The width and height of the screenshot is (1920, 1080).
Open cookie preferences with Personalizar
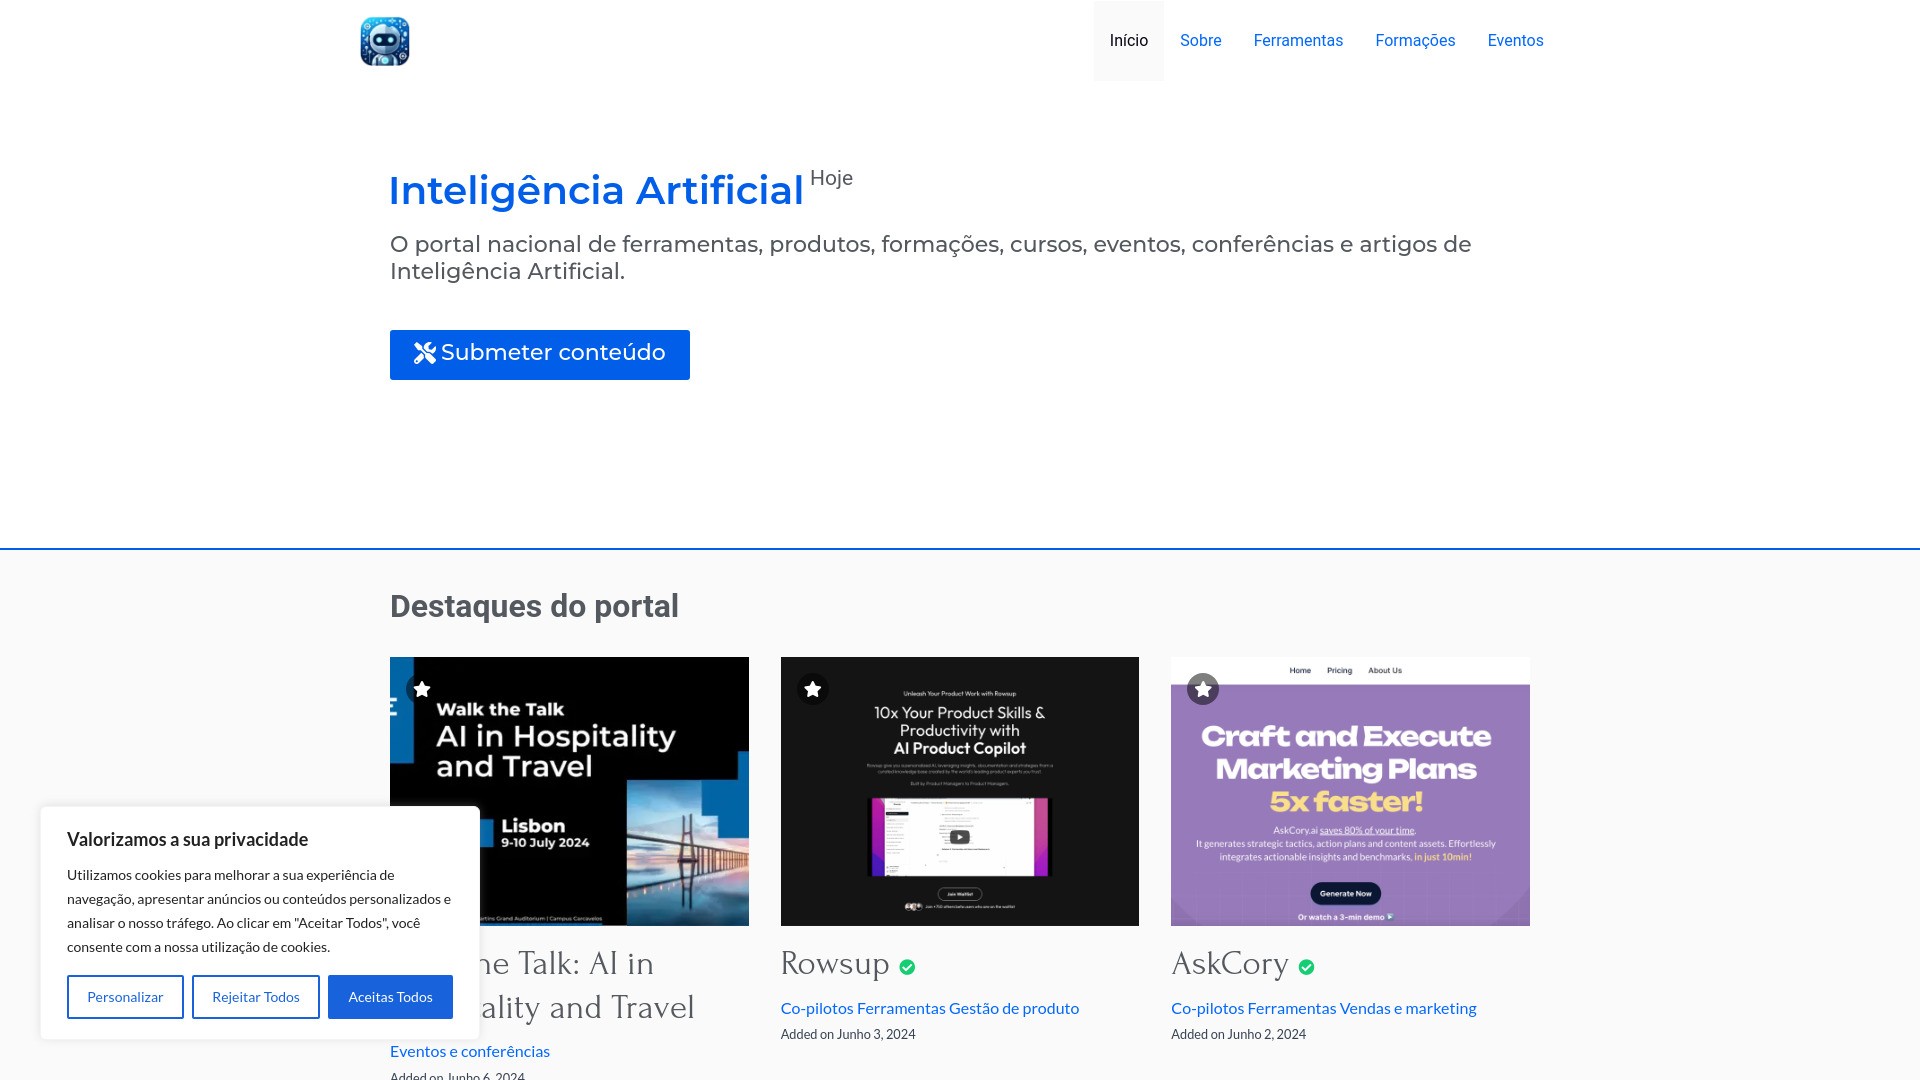pyautogui.click(x=125, y=997)
